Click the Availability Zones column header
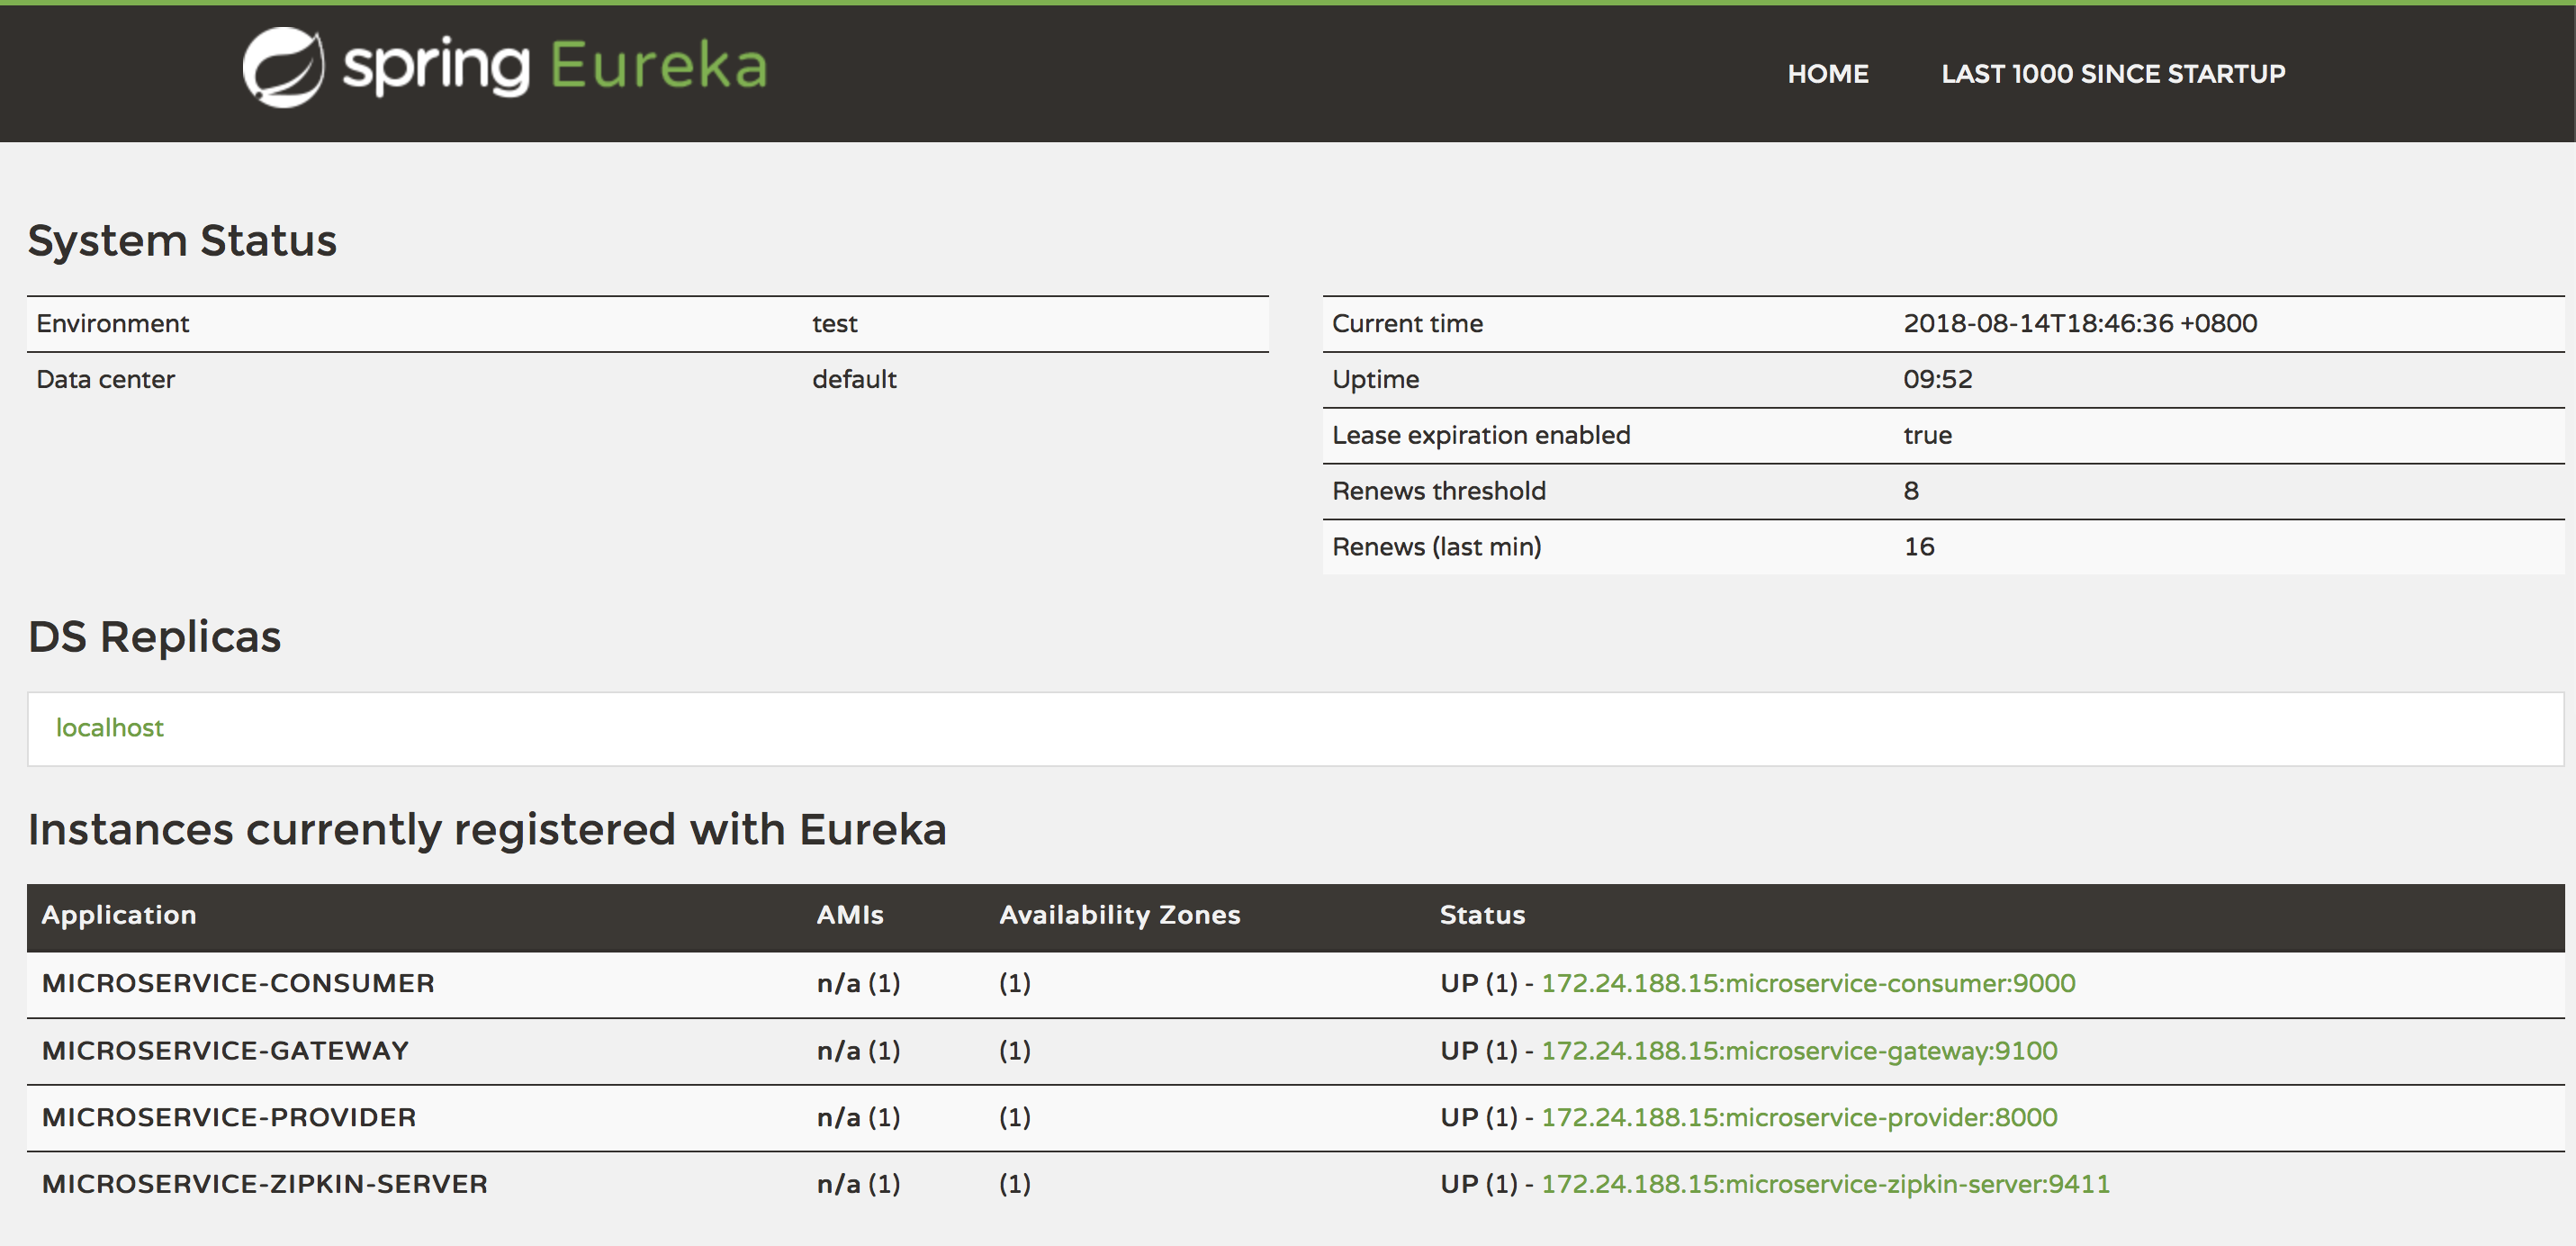Screen dimensions: 2576x1246 point(1119,915)
